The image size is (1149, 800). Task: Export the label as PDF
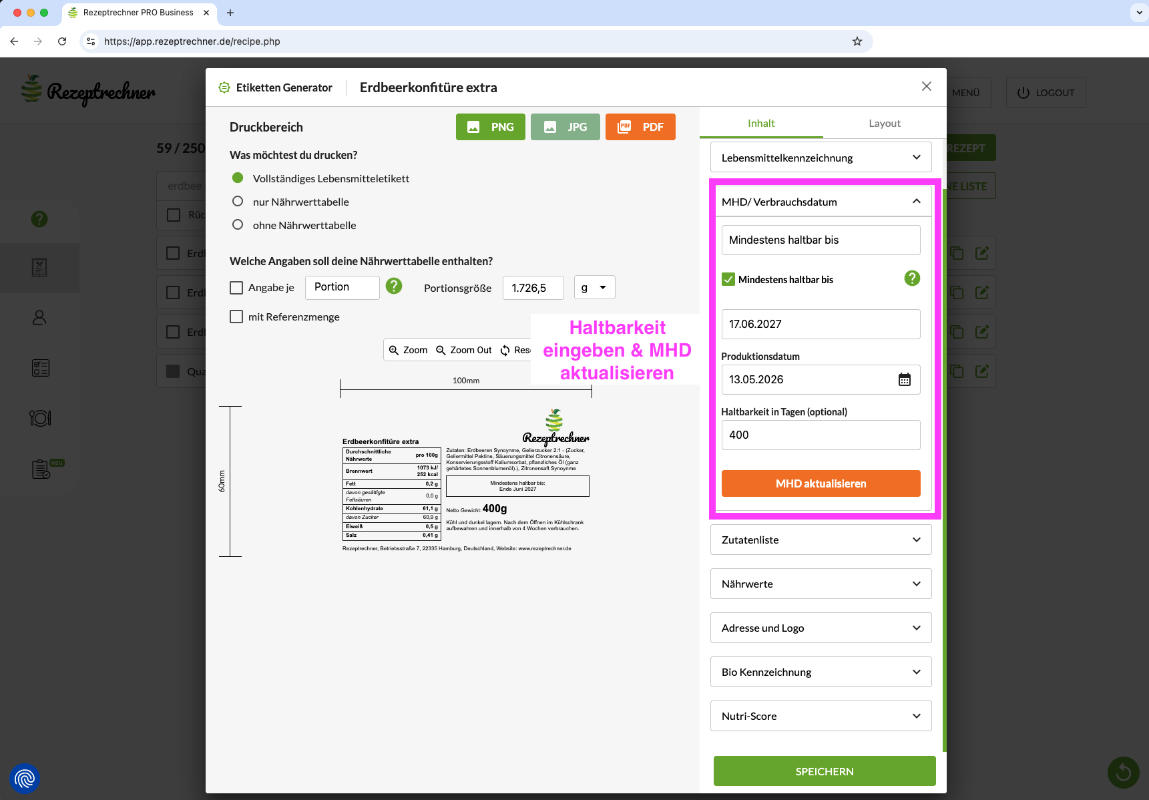(640, 127)
